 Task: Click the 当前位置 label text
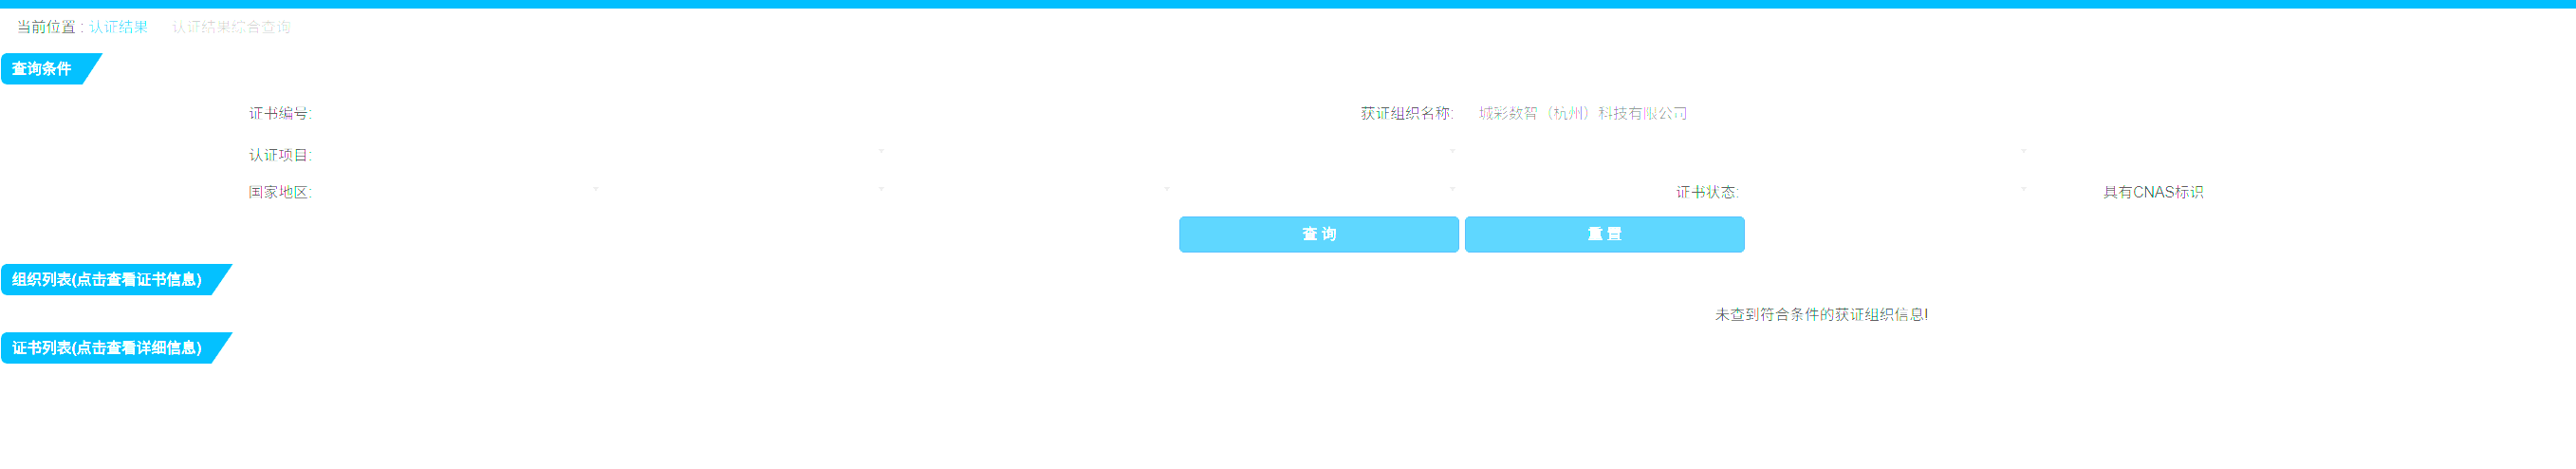coord(46,27)
